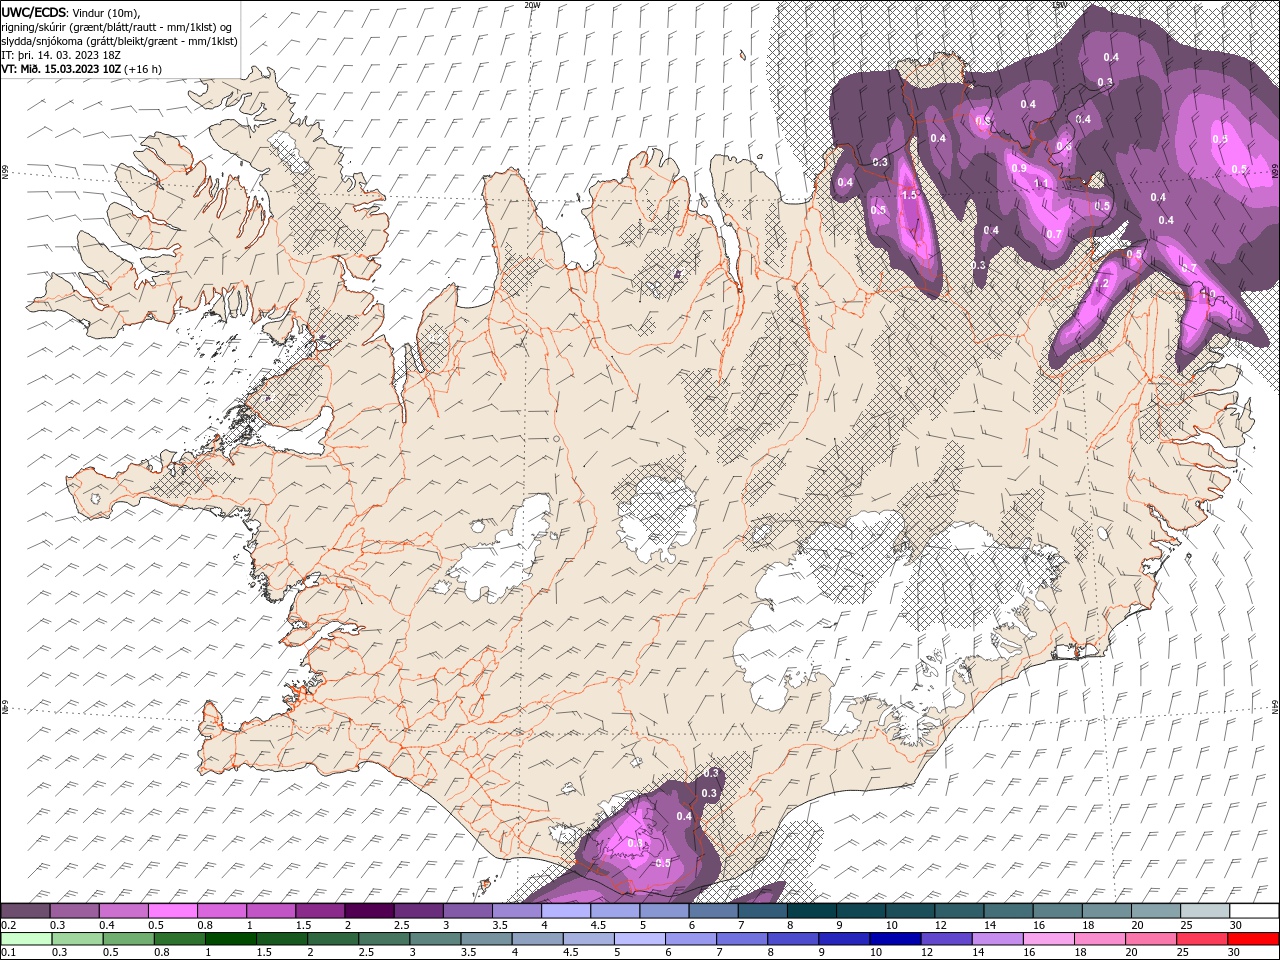Screen dimensions: 1280x960
Task: Click the 1.1 snowfall value on the map
Action: point(1040,184)
